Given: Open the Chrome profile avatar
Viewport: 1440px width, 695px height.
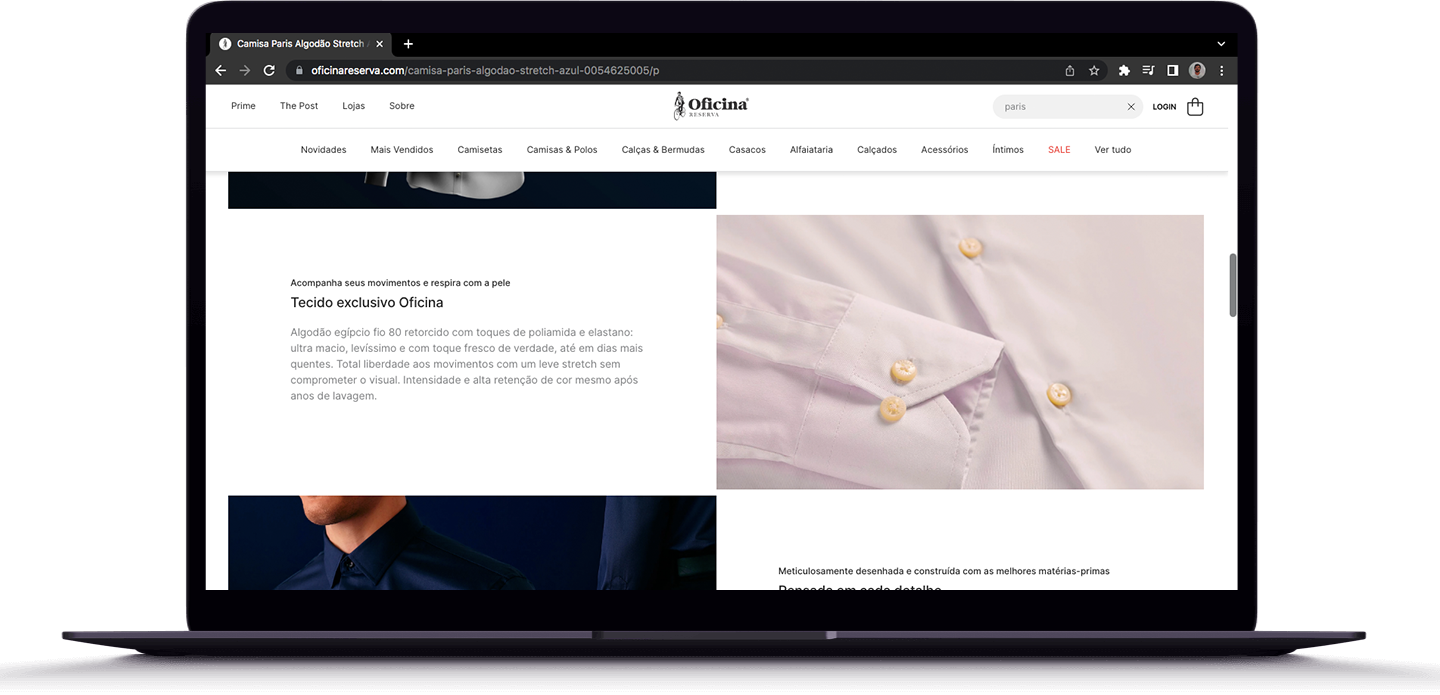Looking at the screenshot, I should click(x=1197, y=71).
